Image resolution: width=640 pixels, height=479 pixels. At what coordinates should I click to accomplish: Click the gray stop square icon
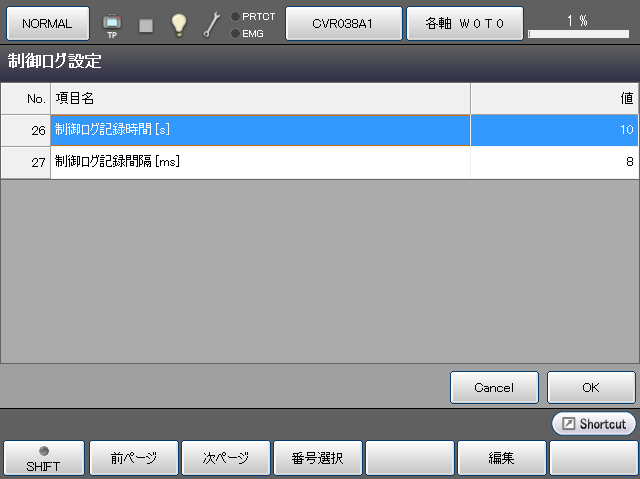pyautogui.click(x=146, y=25)
